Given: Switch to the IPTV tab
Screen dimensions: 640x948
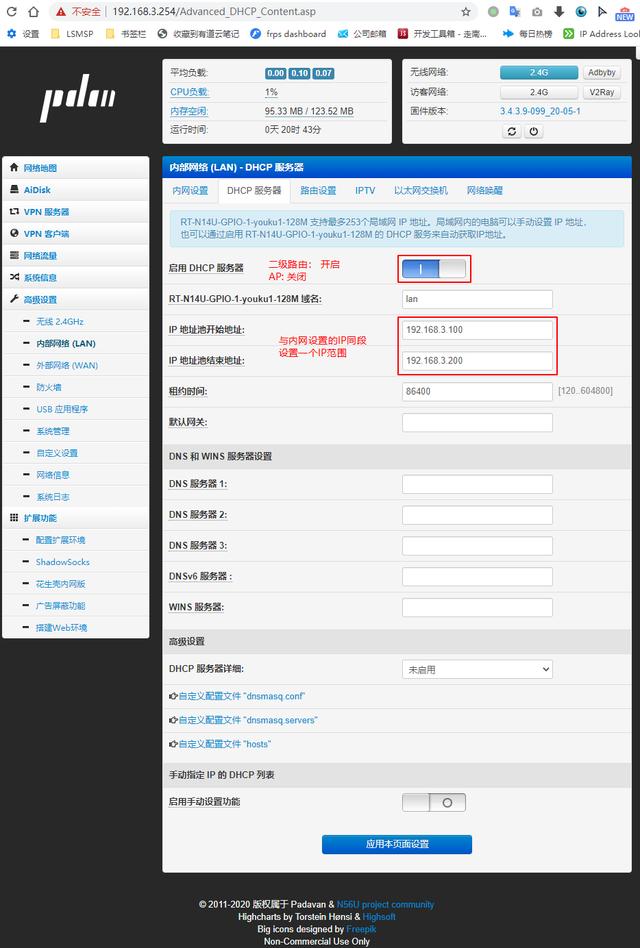Looking at the screenshot, I should 365,190.
